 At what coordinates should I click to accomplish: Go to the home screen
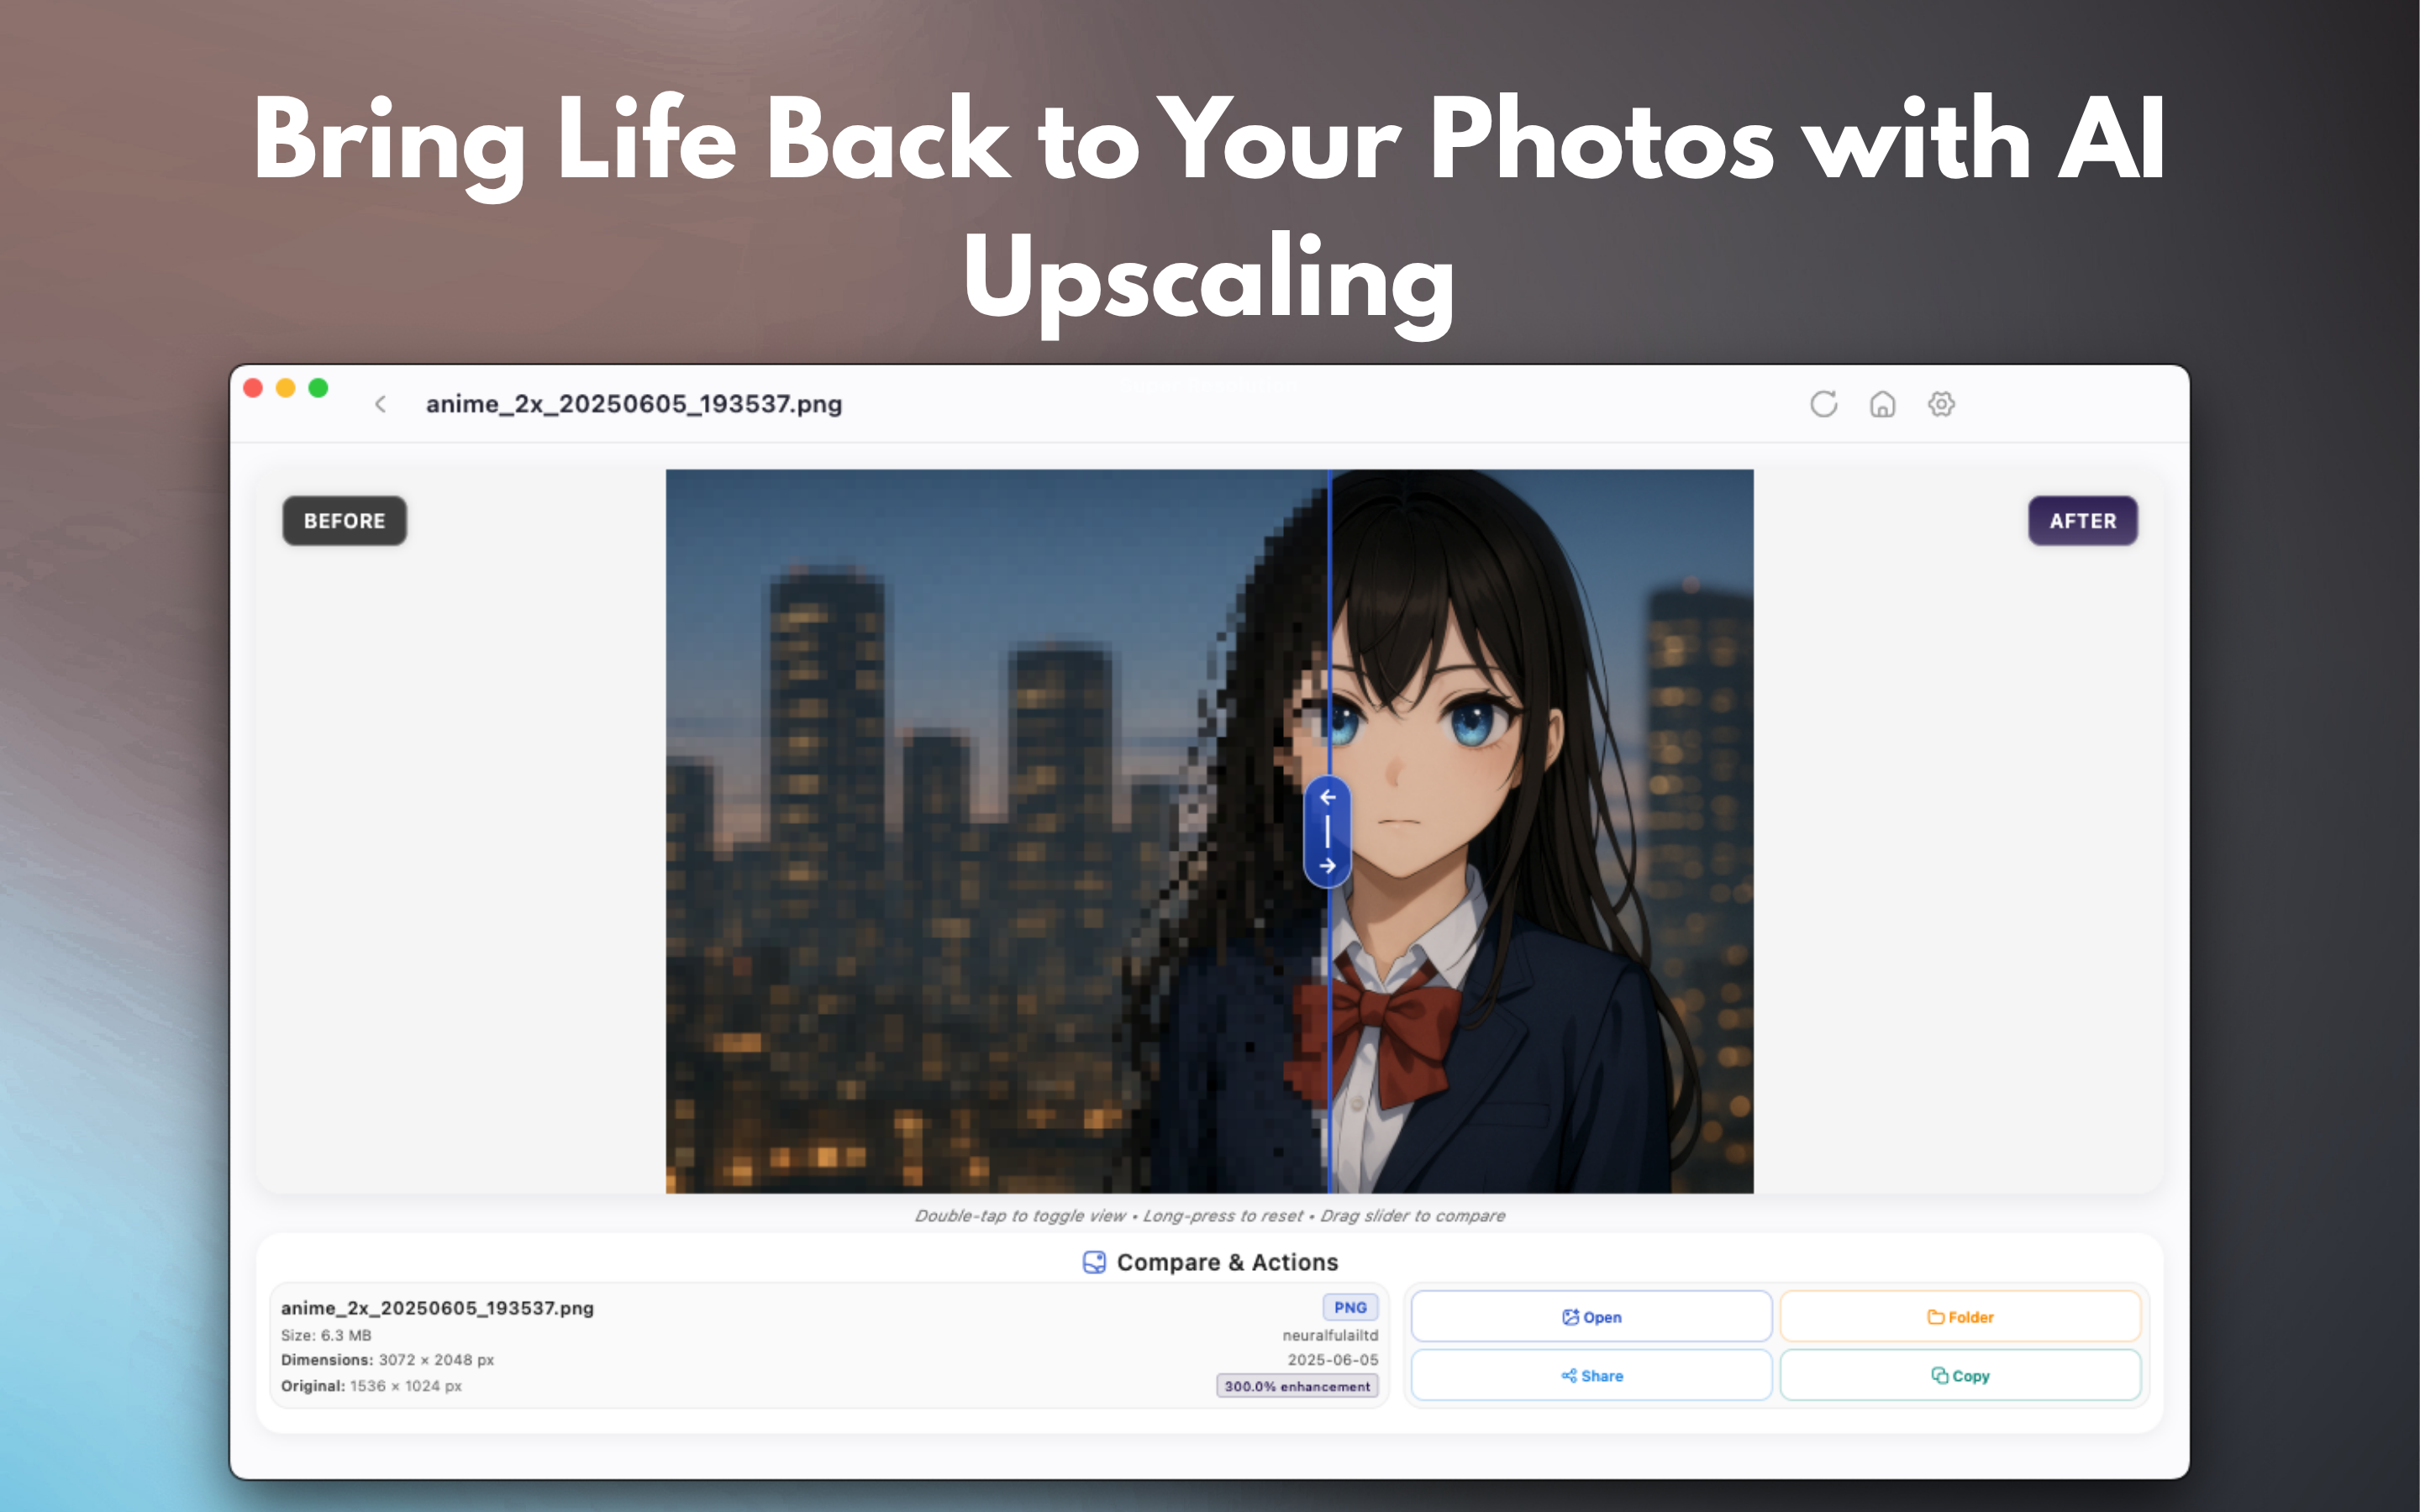(1882, 404)
